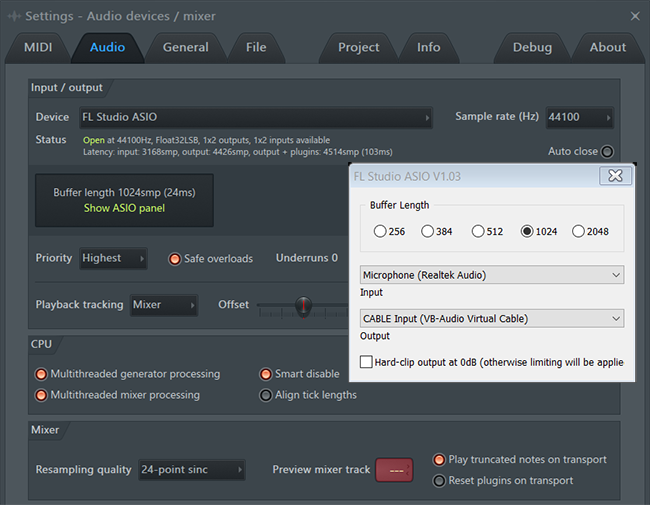Click the green Open status text
Image resolution: width=650 pixels, height=505 pixels.
click(94, 140)
